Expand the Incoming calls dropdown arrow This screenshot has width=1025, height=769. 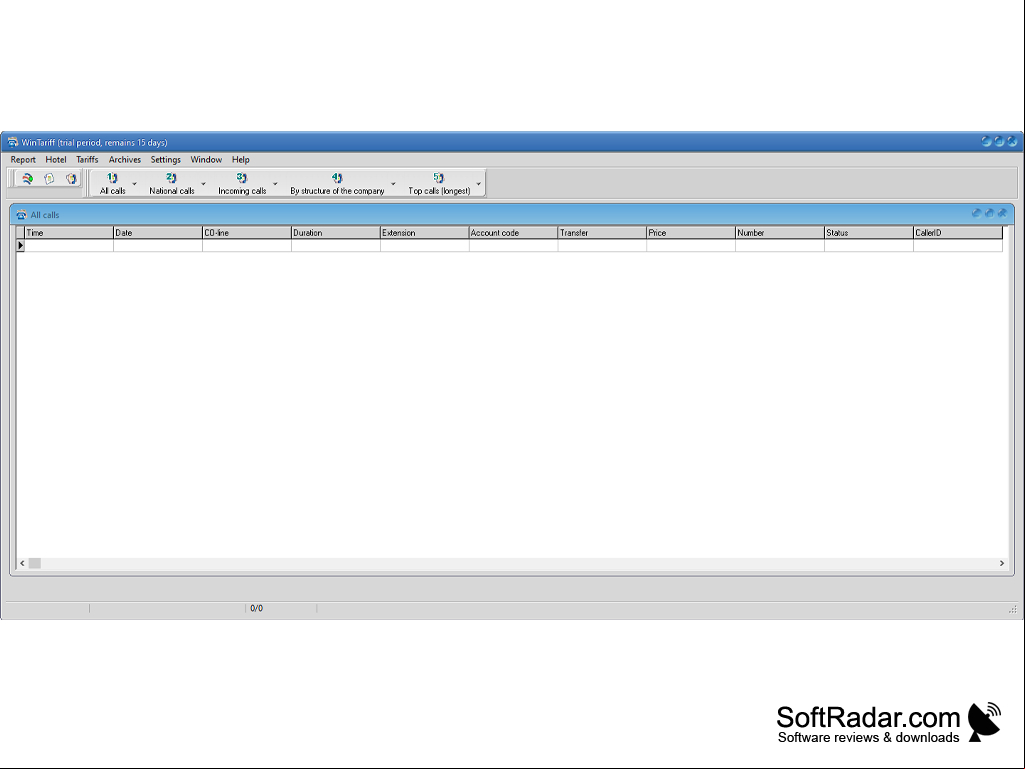point(275,184)
